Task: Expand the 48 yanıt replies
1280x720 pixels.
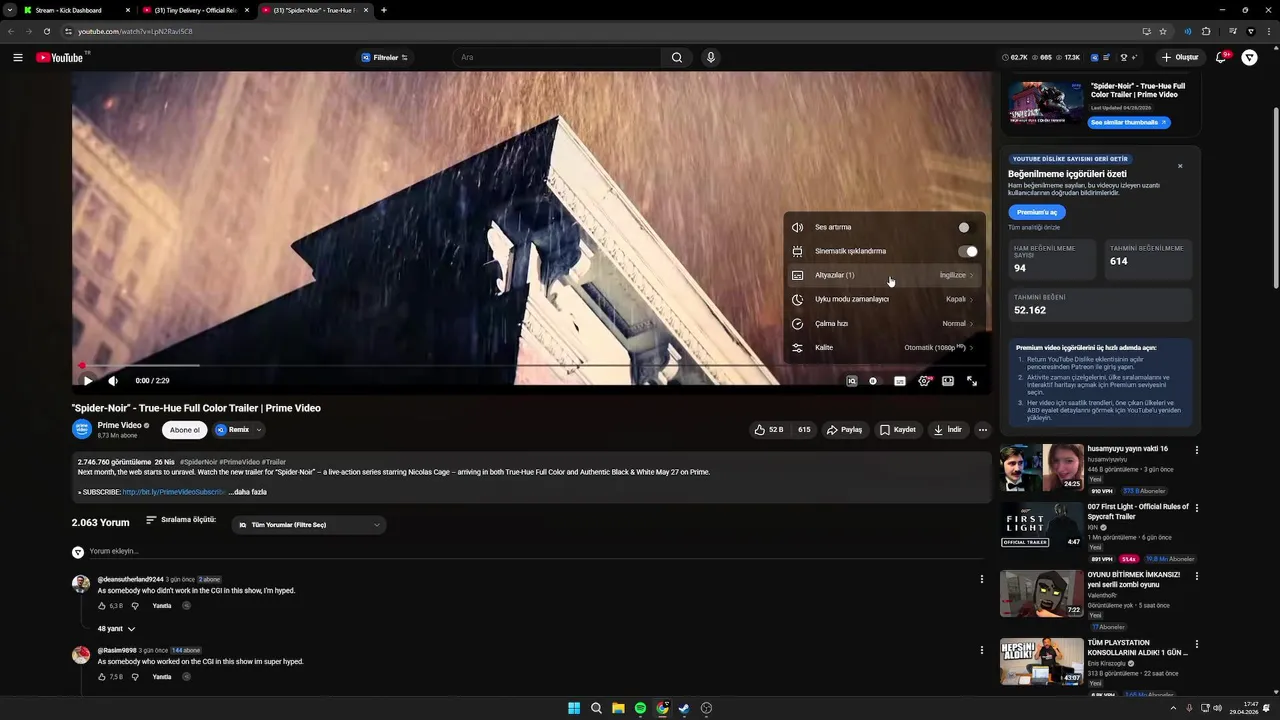Action: (116, 629)
